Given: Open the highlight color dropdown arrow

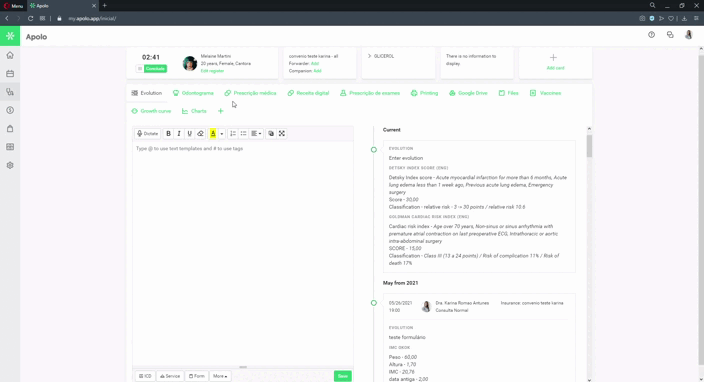Looking at the screenshot, I should [221, 134].
